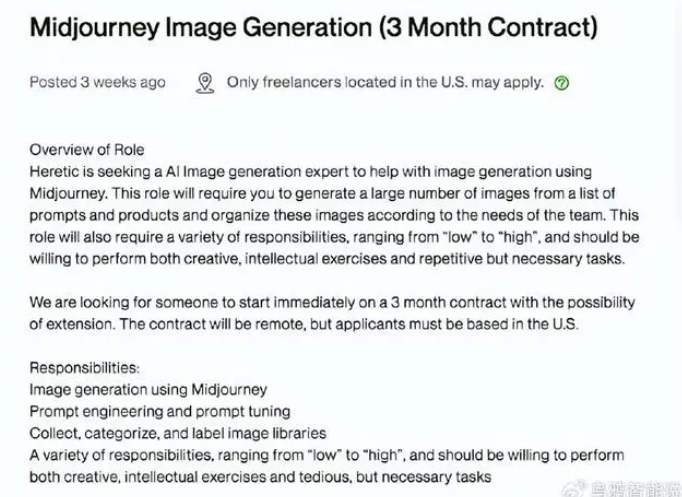The height and width of the screenshot is (497, 682).
Task: Click the line starting 'prompts and products'
Action: [334, 215]
